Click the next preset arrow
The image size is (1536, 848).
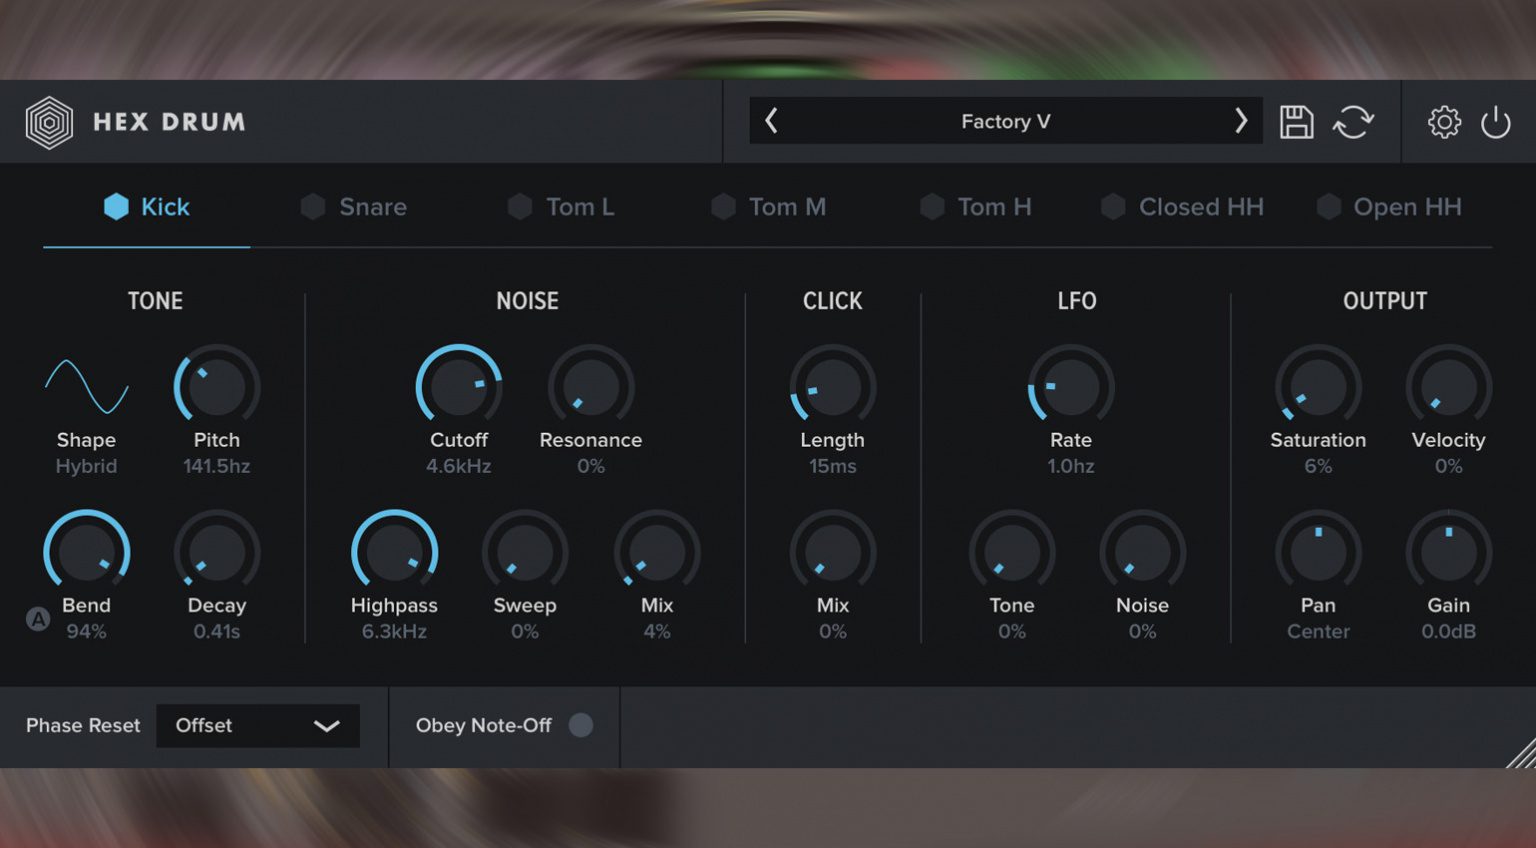point(1241,120)
